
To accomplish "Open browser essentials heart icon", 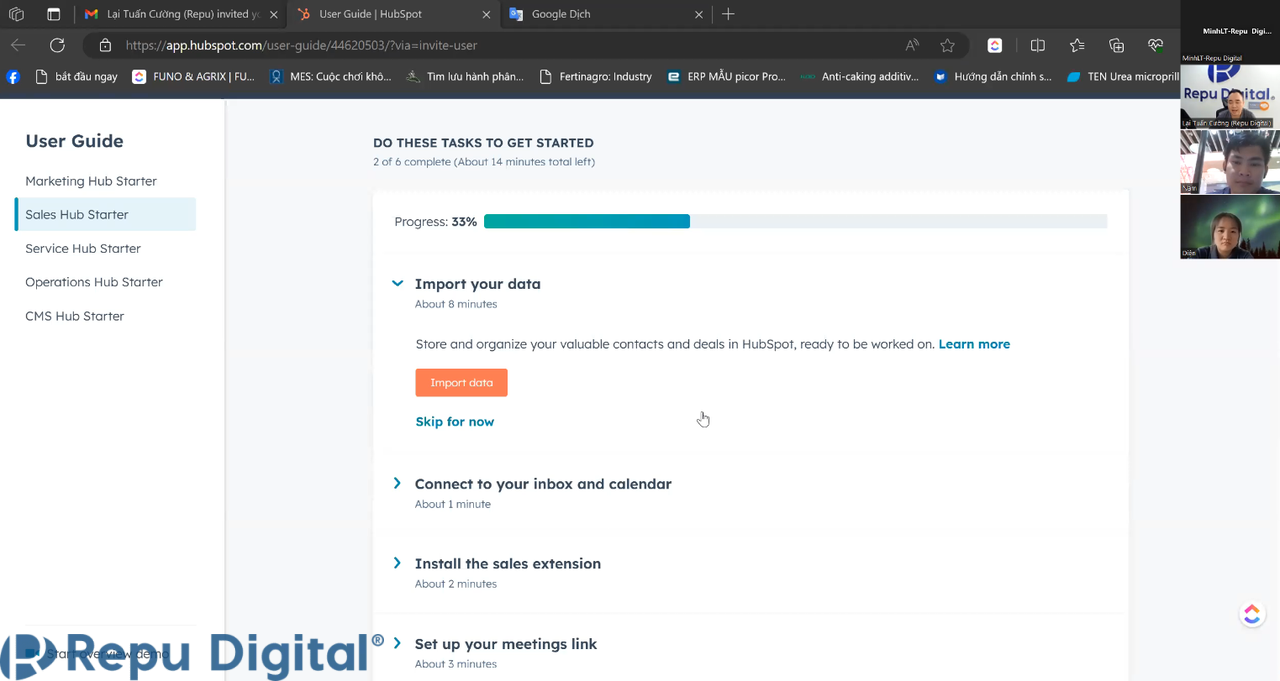I will click(x=1156, y=45).
